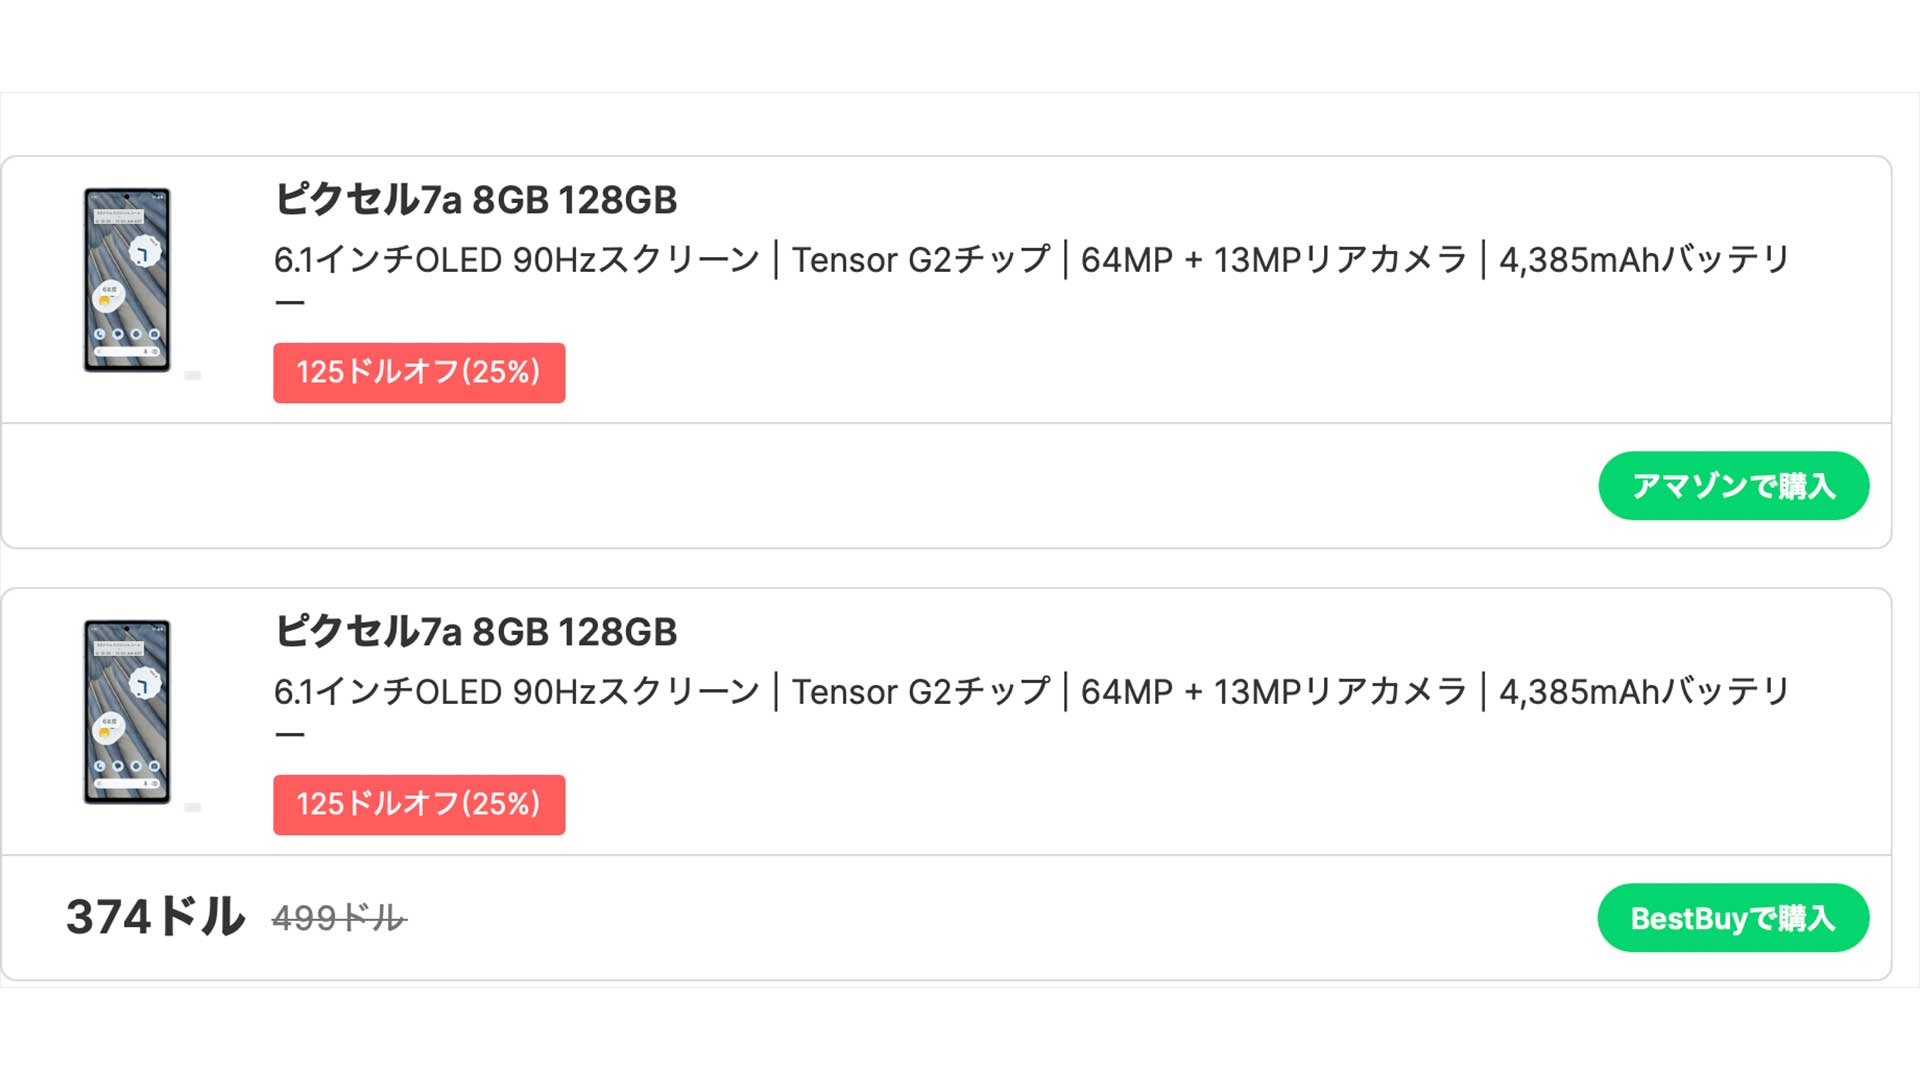Screen dimensions: 1920x1080
Task: Click the green BestBuyで購入 button
Action: (x=1733, y=918)
